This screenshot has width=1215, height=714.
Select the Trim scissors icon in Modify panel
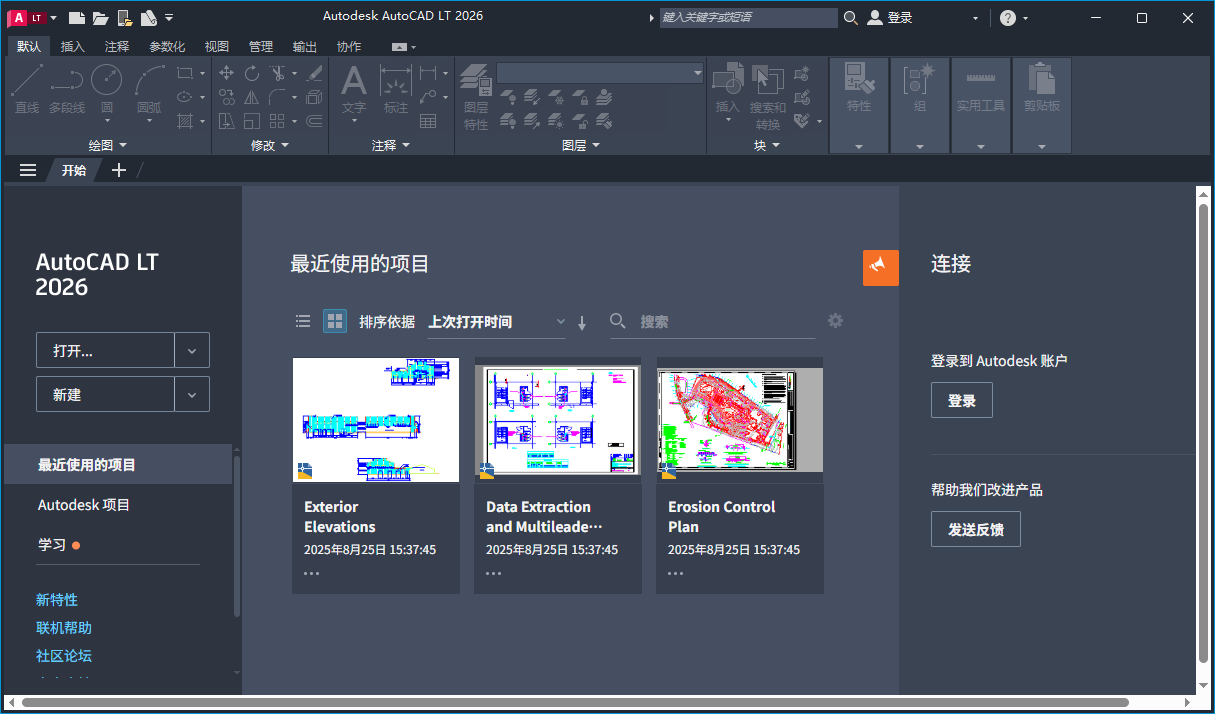click(x=278, y=73)
